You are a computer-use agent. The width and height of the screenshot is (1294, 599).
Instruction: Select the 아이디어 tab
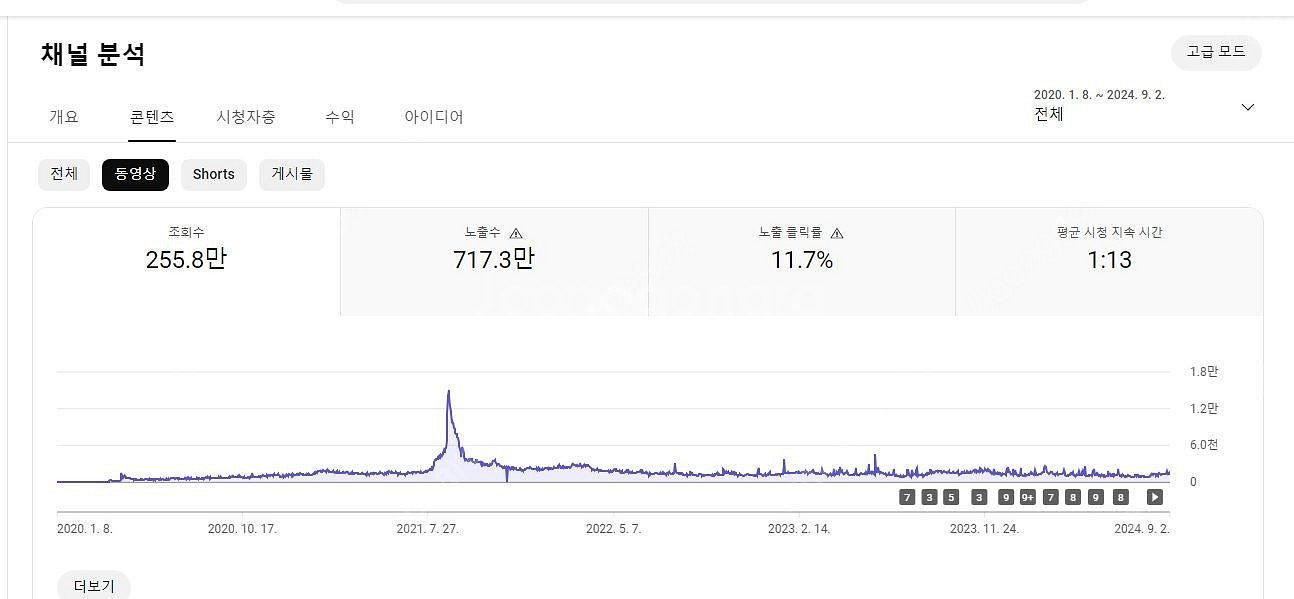433,117
